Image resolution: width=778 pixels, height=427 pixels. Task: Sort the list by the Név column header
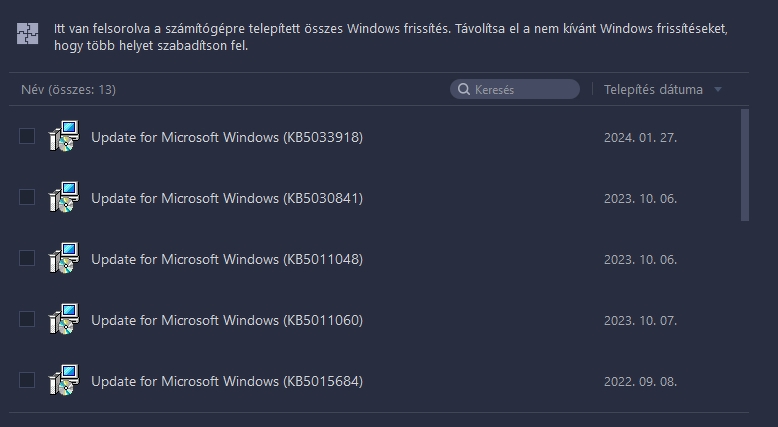[x=68, y=90]
